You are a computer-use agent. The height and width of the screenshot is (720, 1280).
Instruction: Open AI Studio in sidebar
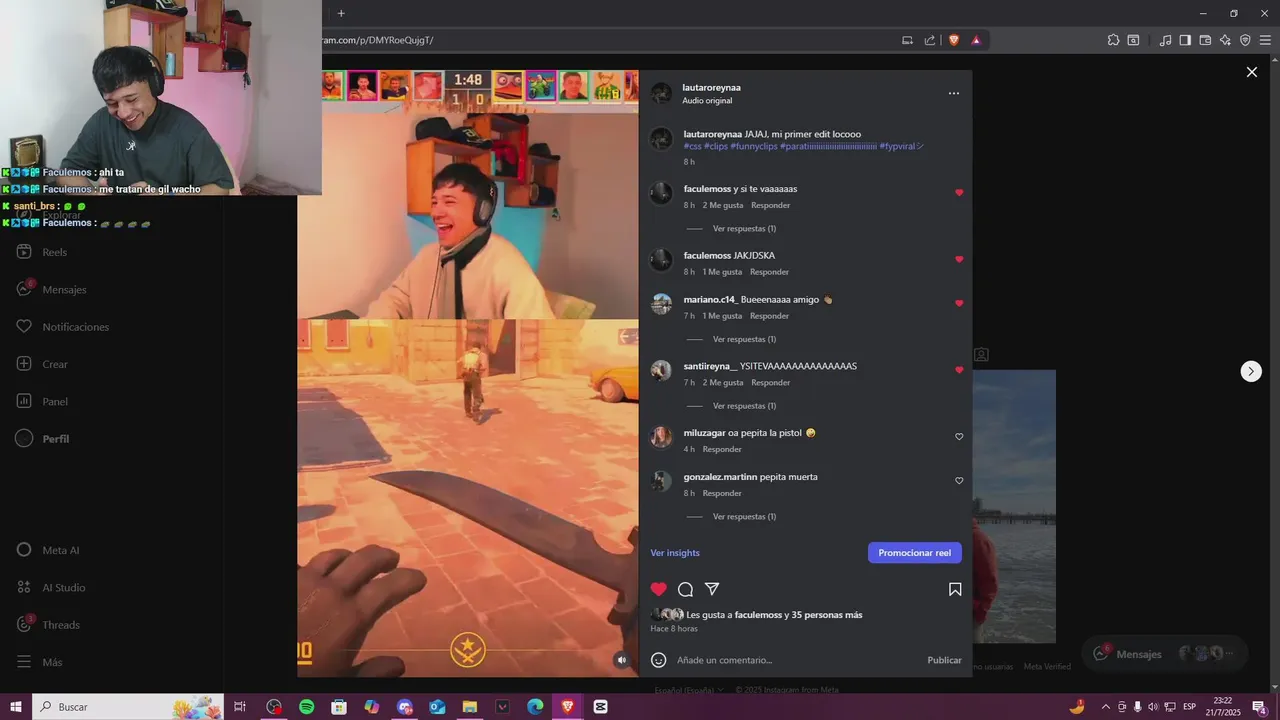51,587
